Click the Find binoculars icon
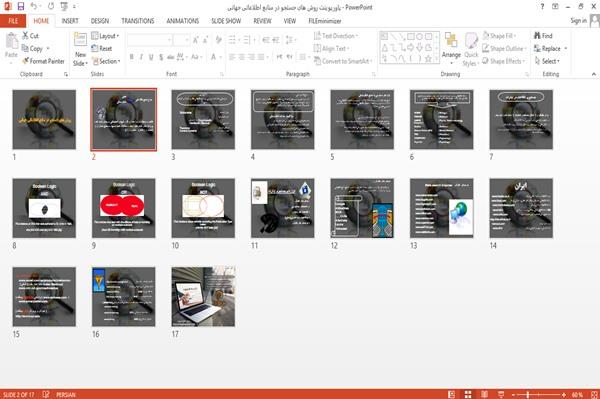 point(537,36)
